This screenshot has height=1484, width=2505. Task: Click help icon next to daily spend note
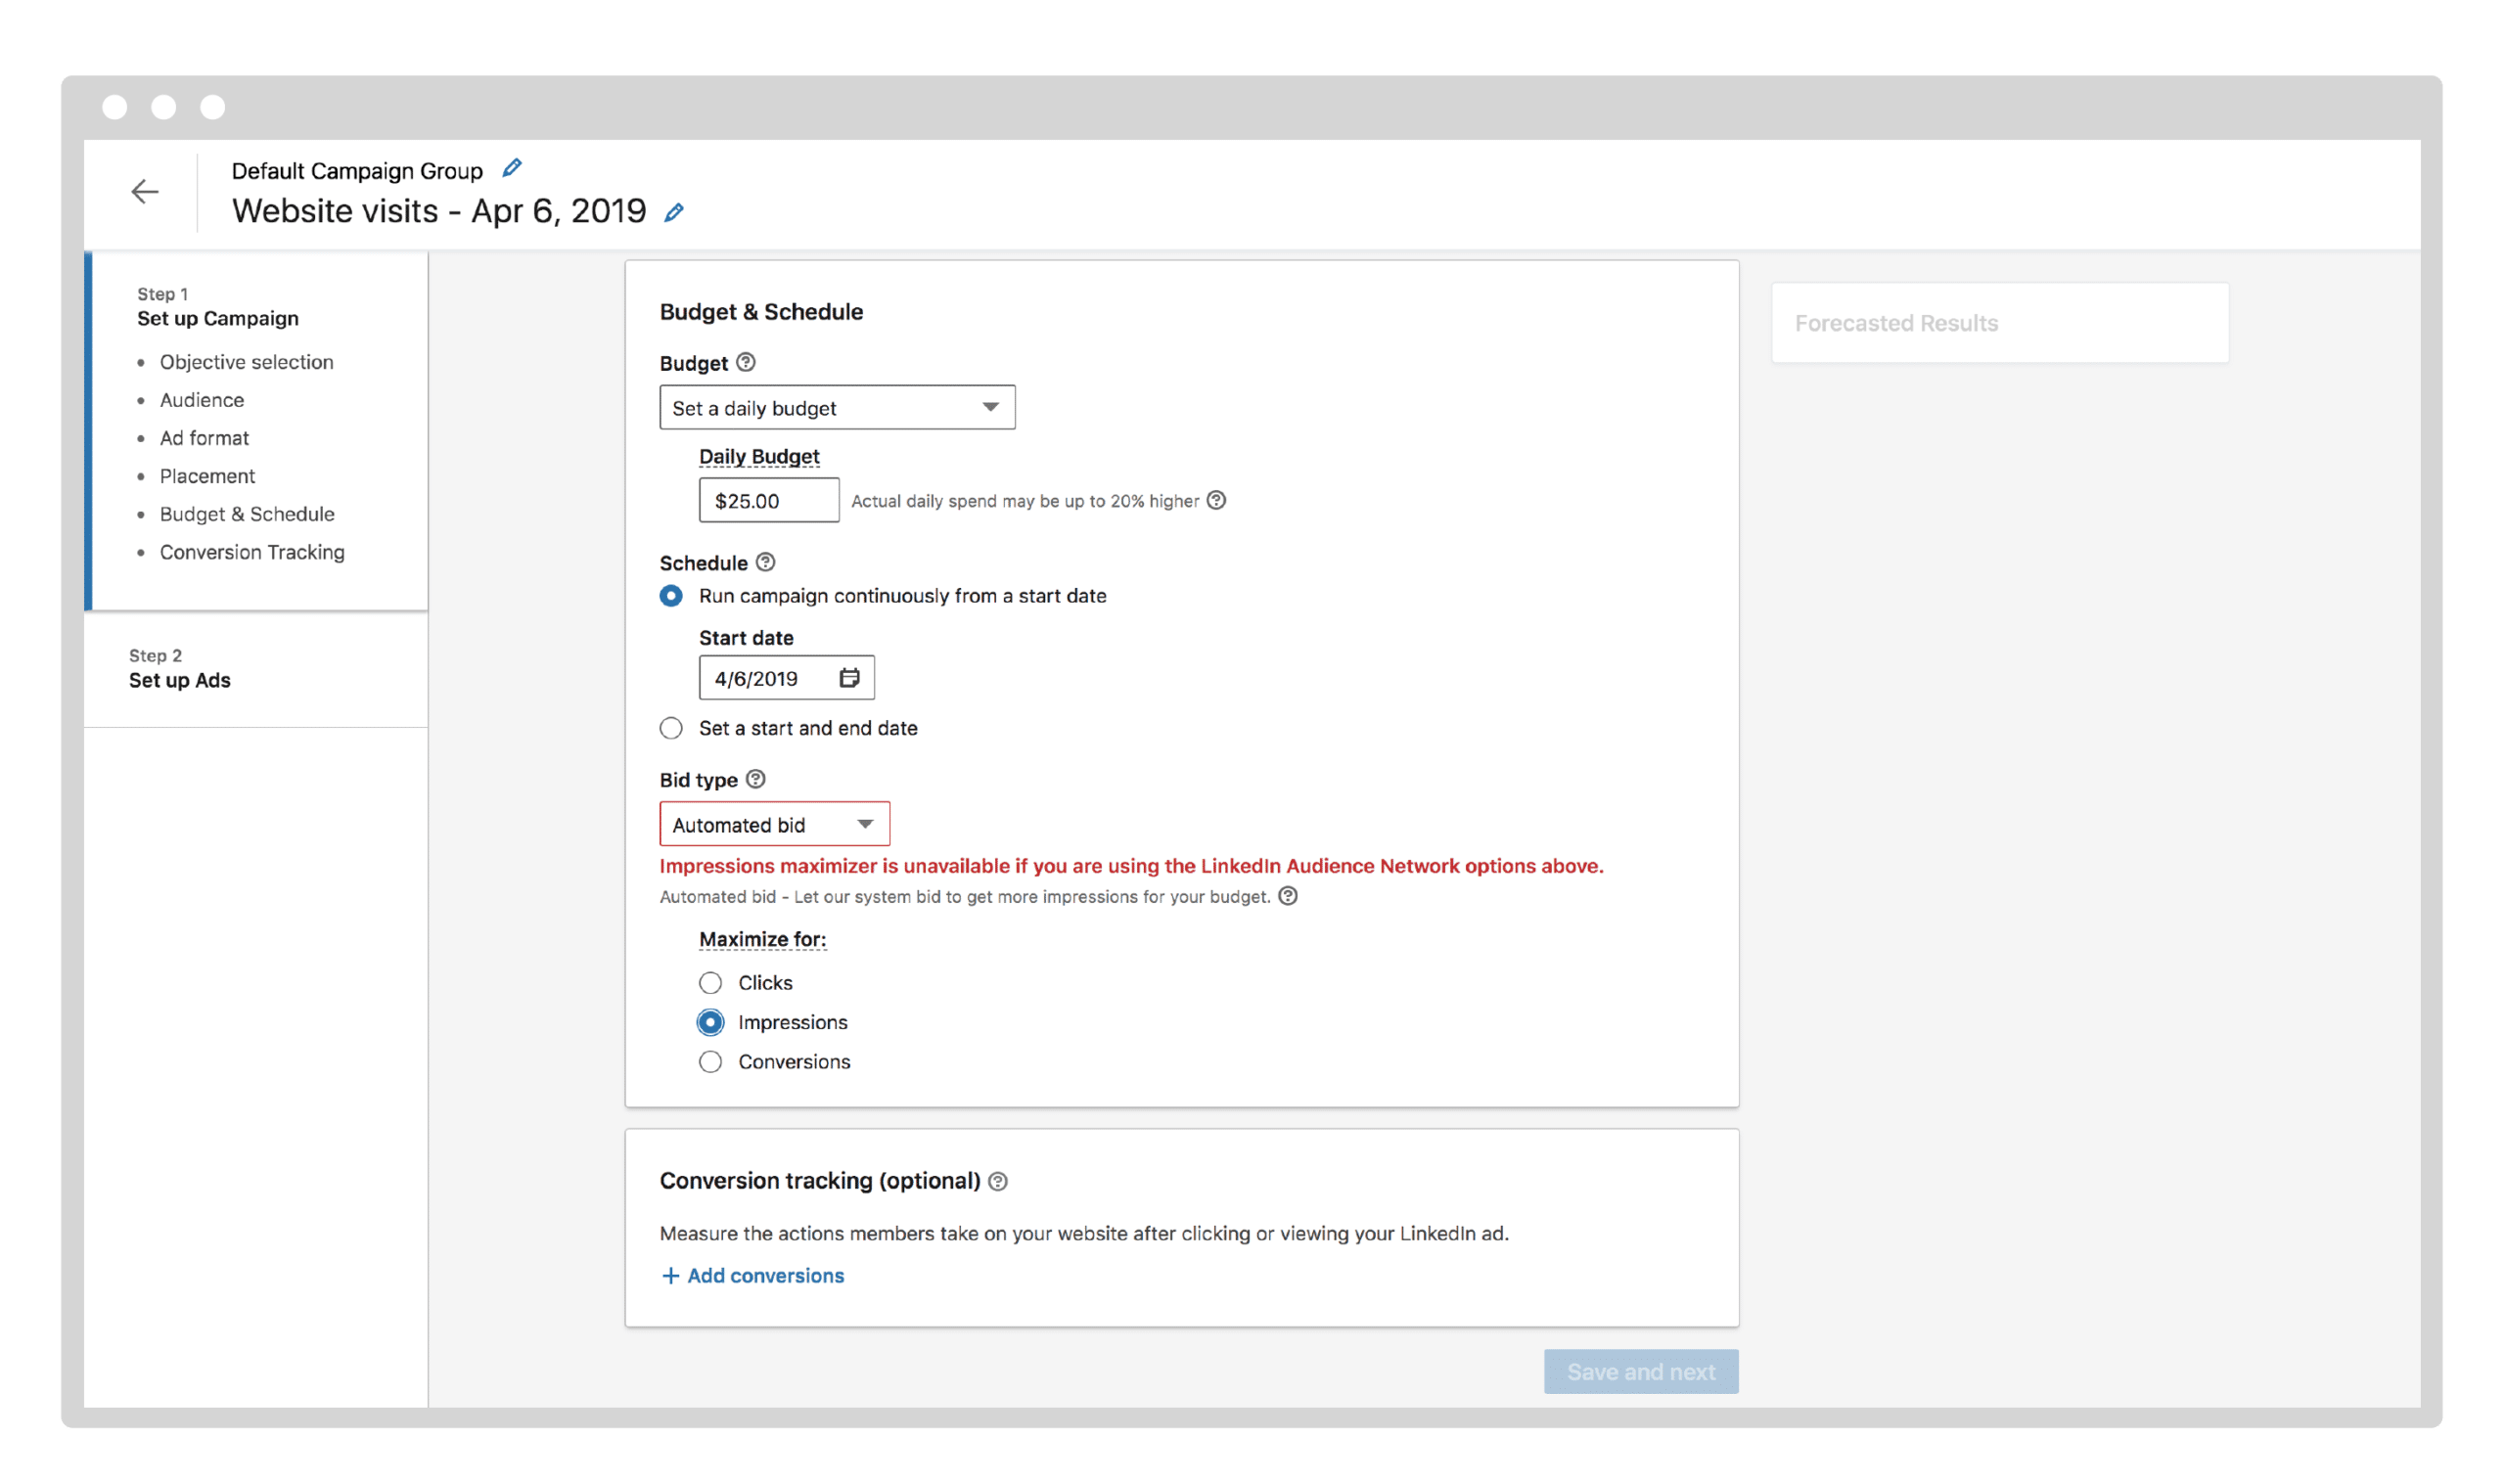pos(1216,500)
